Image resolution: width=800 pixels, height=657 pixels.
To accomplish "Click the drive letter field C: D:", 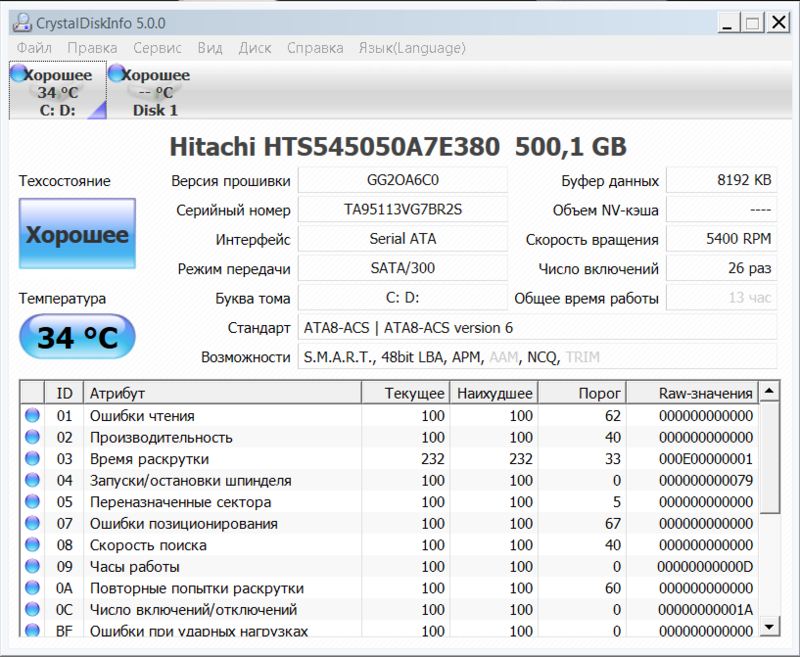I will (403, 297).
